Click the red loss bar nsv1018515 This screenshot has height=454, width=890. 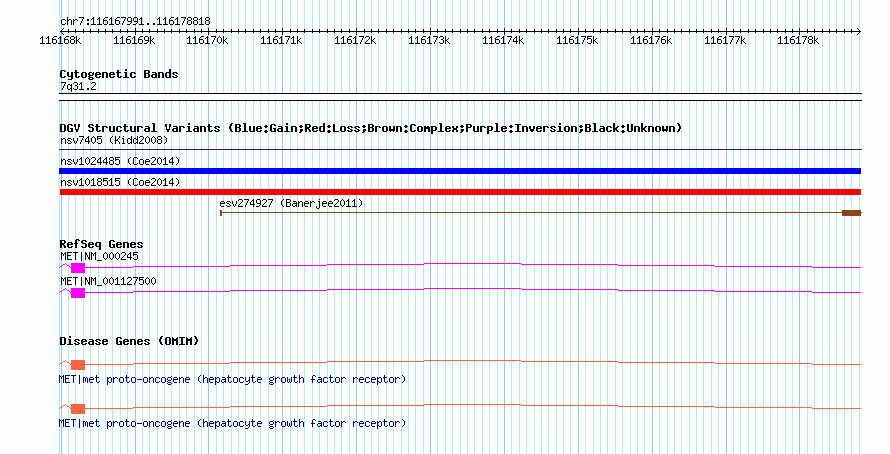point(460,192)
